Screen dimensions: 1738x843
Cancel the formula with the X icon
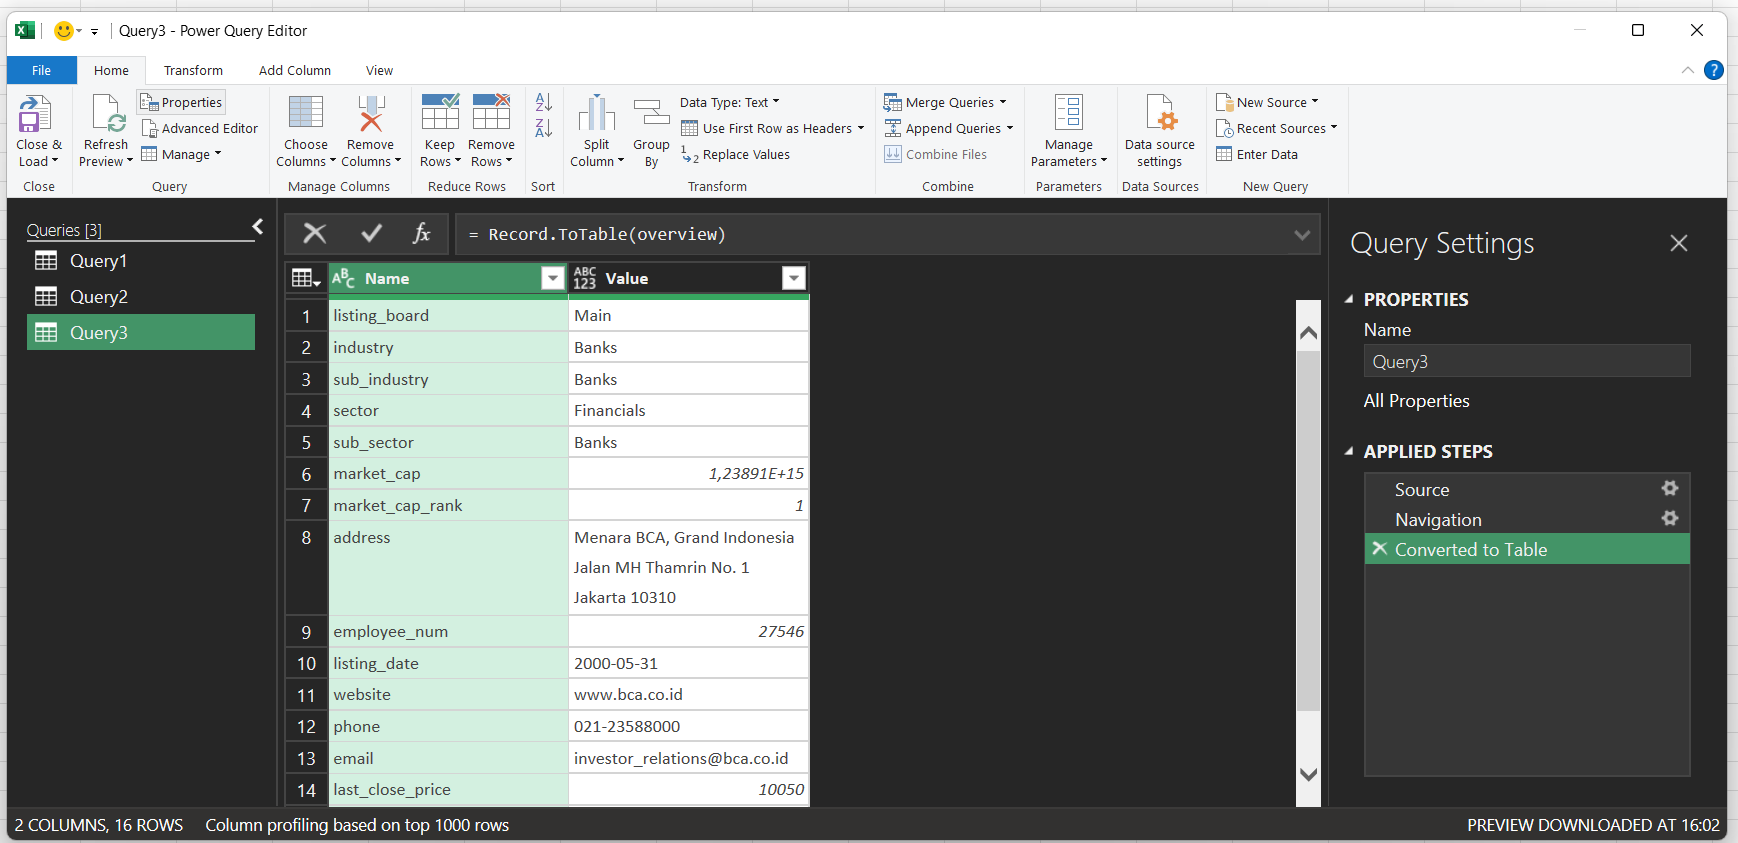[x=315, y=234]
